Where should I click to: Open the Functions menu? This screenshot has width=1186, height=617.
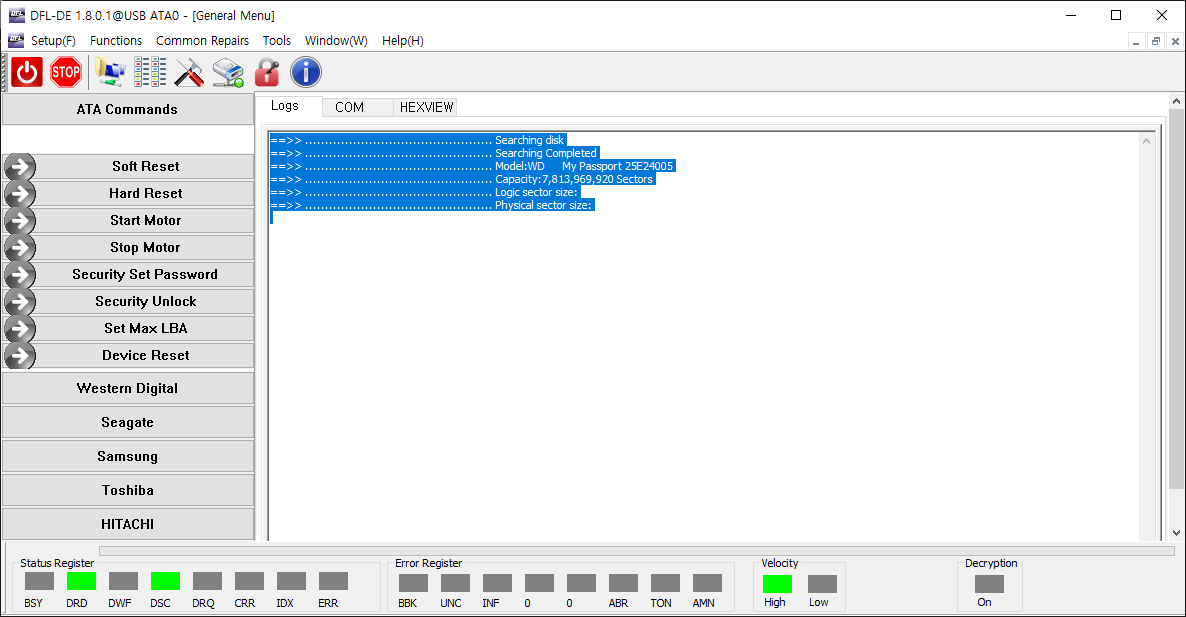[116, 41]
